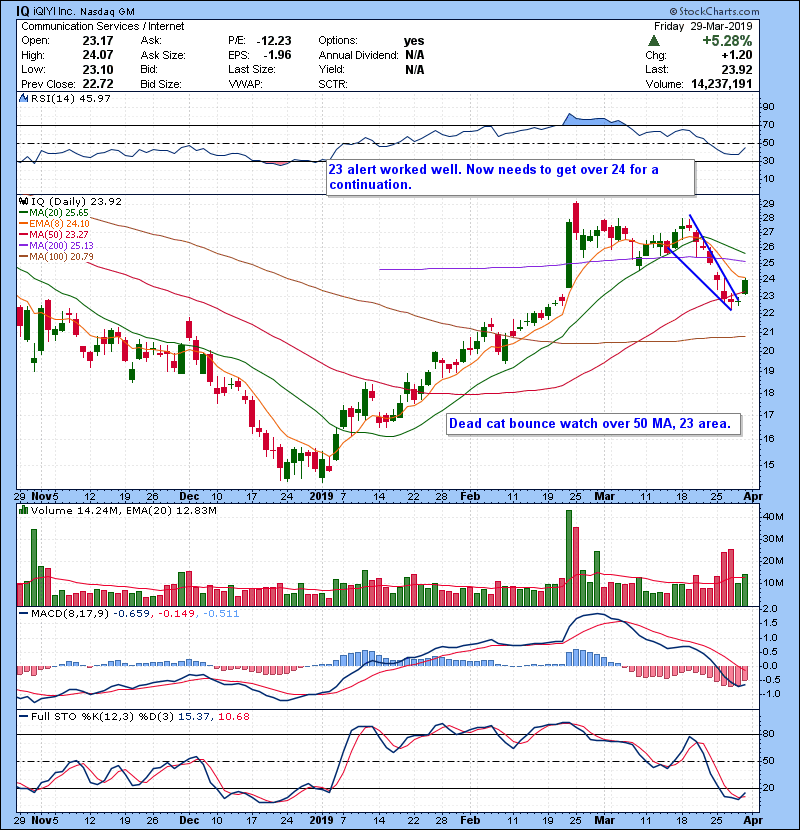Image resolution: width=800 pixels, height=830 pixels.
Task: Click the latest green candlestick at chart's right edge
Action: point(745,286)
